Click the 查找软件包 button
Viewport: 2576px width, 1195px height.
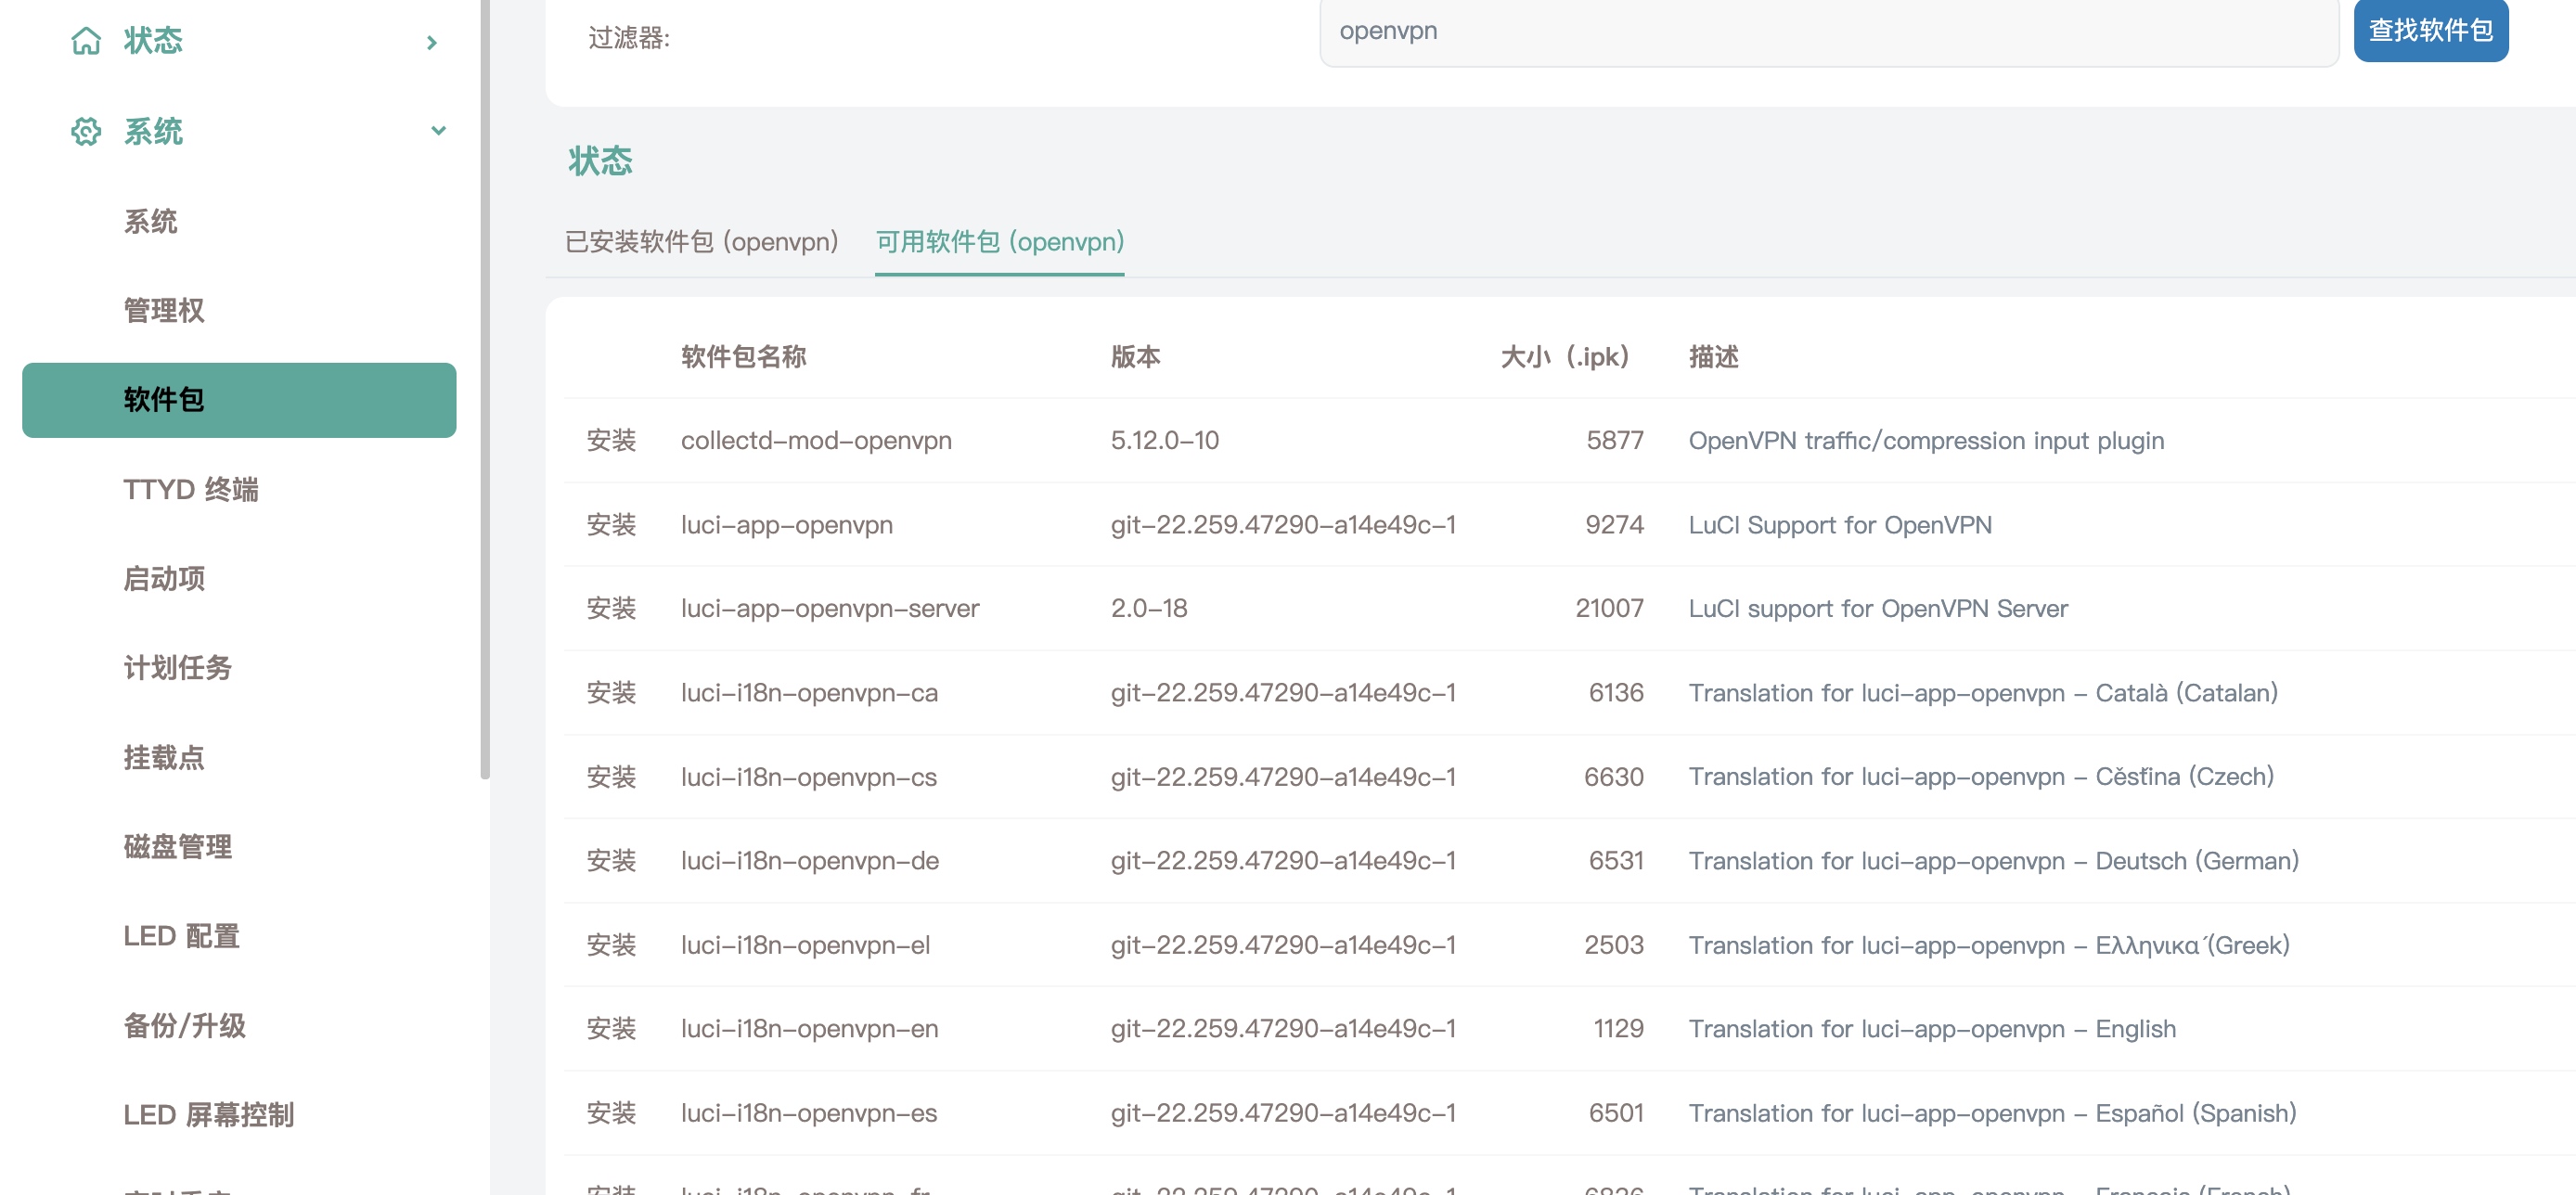[x=2431, y=30]
